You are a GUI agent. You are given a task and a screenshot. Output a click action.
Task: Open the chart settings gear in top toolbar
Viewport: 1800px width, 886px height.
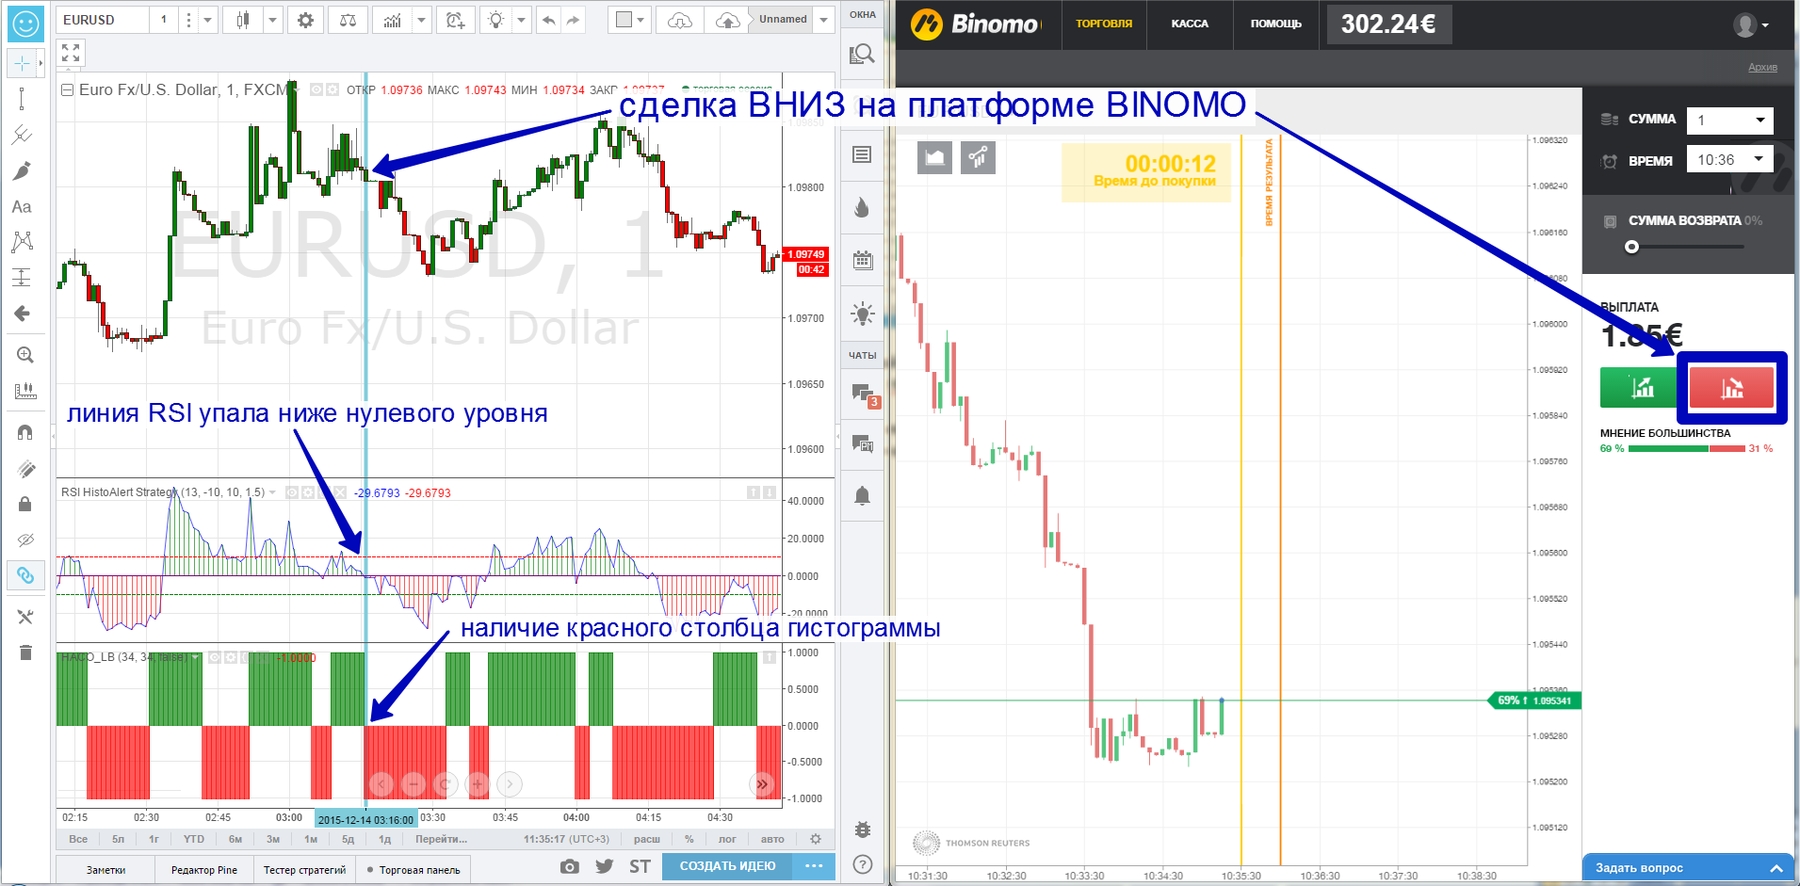tap(305, 20)
